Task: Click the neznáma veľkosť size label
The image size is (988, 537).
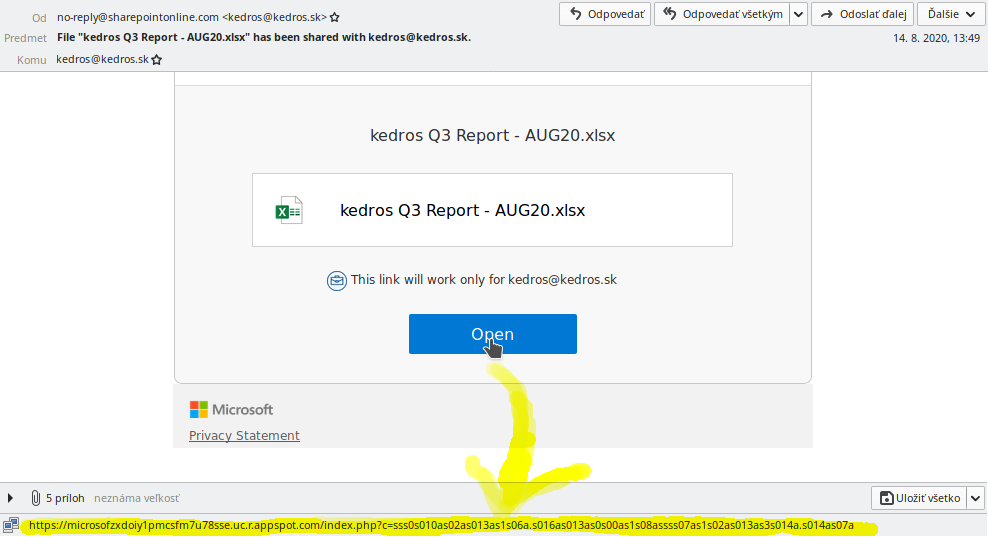Action: pos(137,498)
